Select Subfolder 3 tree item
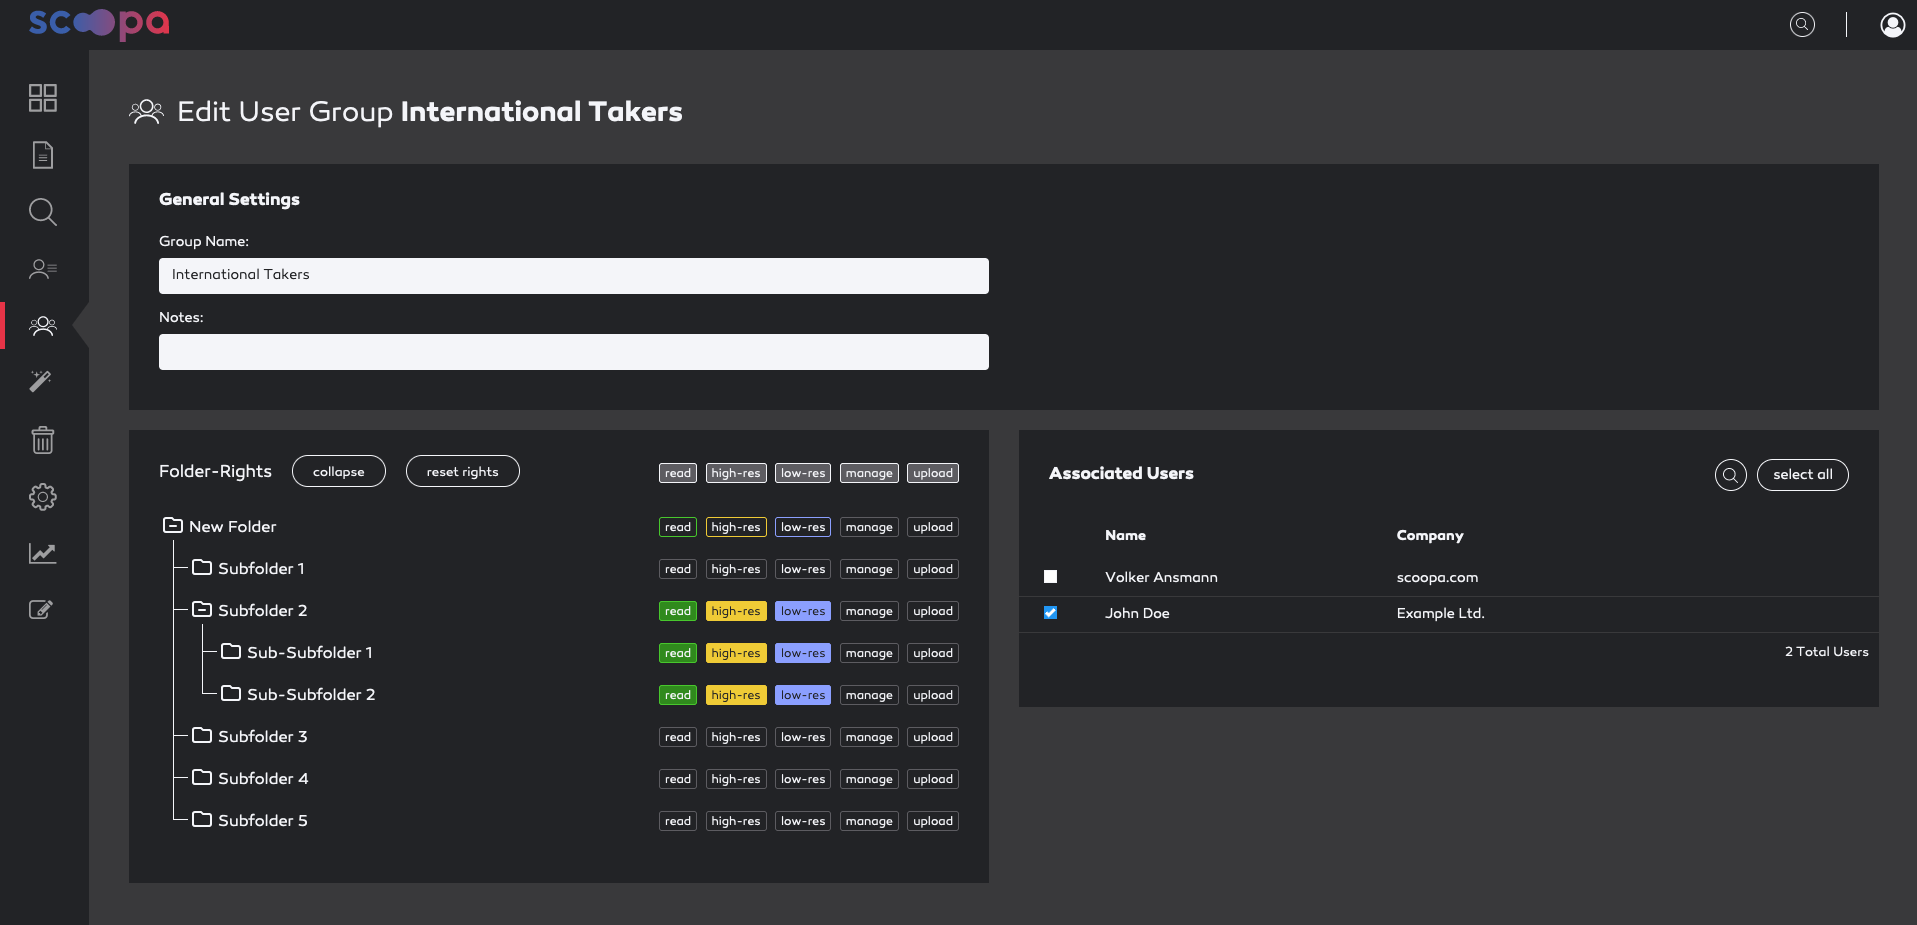1917x925 pixels. pyautogui.click(x=263, y=736)
